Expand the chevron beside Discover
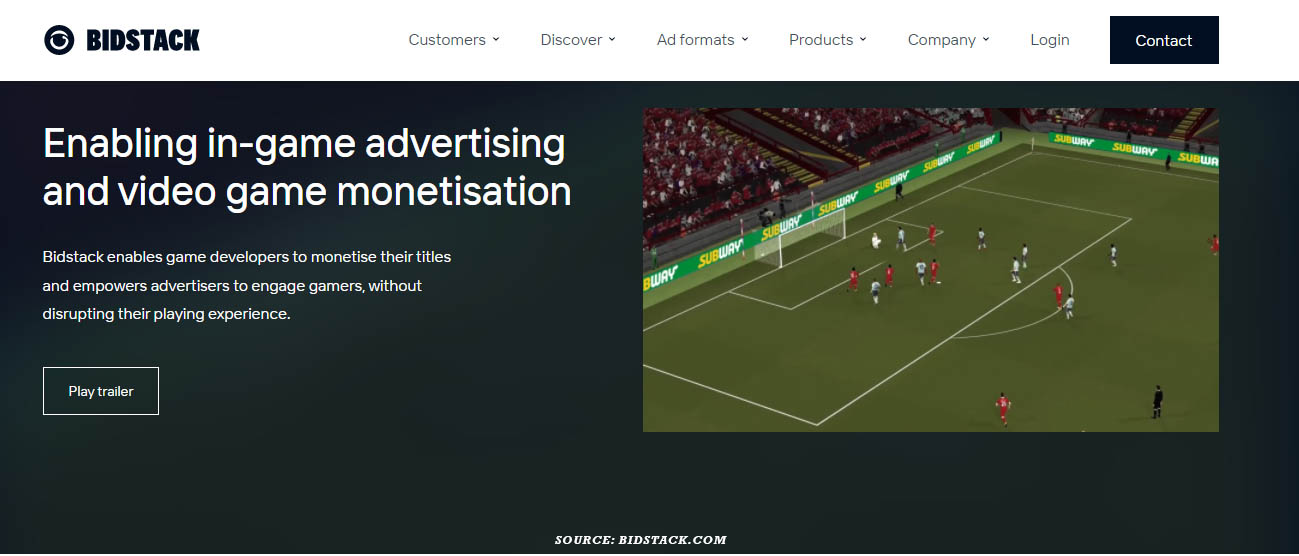This screenshot has height=556, width=1299. [611, 40]
